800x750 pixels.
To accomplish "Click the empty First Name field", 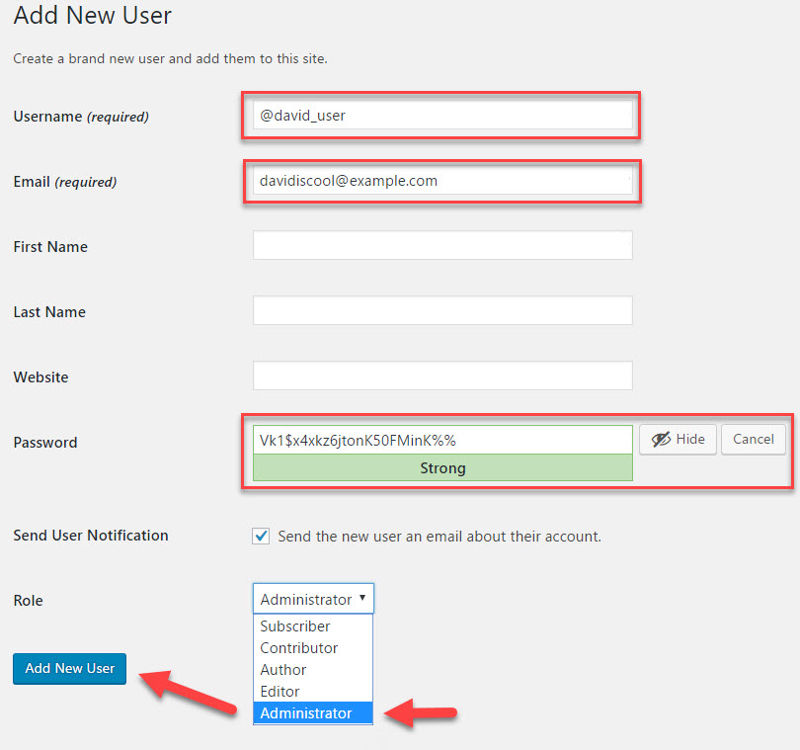I will 442,245.
